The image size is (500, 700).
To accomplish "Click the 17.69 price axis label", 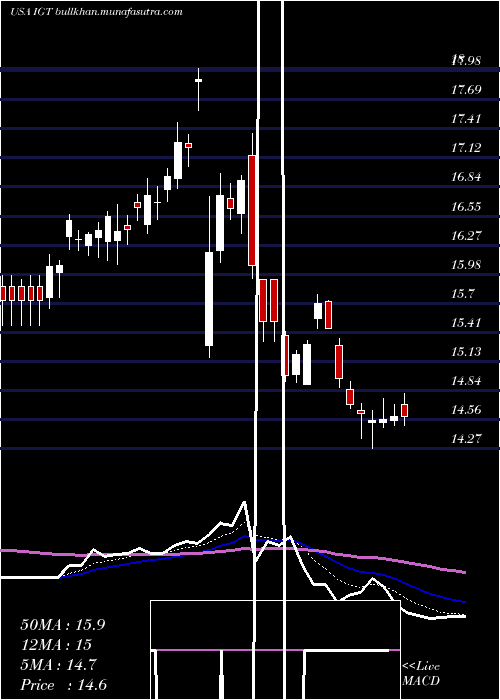I will coord(466,90).
